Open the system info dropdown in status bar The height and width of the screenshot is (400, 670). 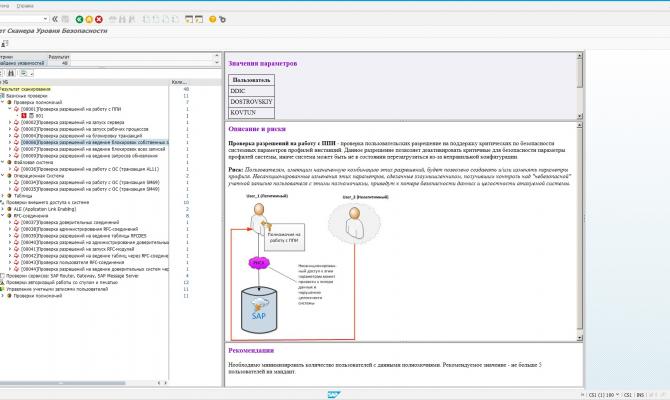[x=617, y=395]
